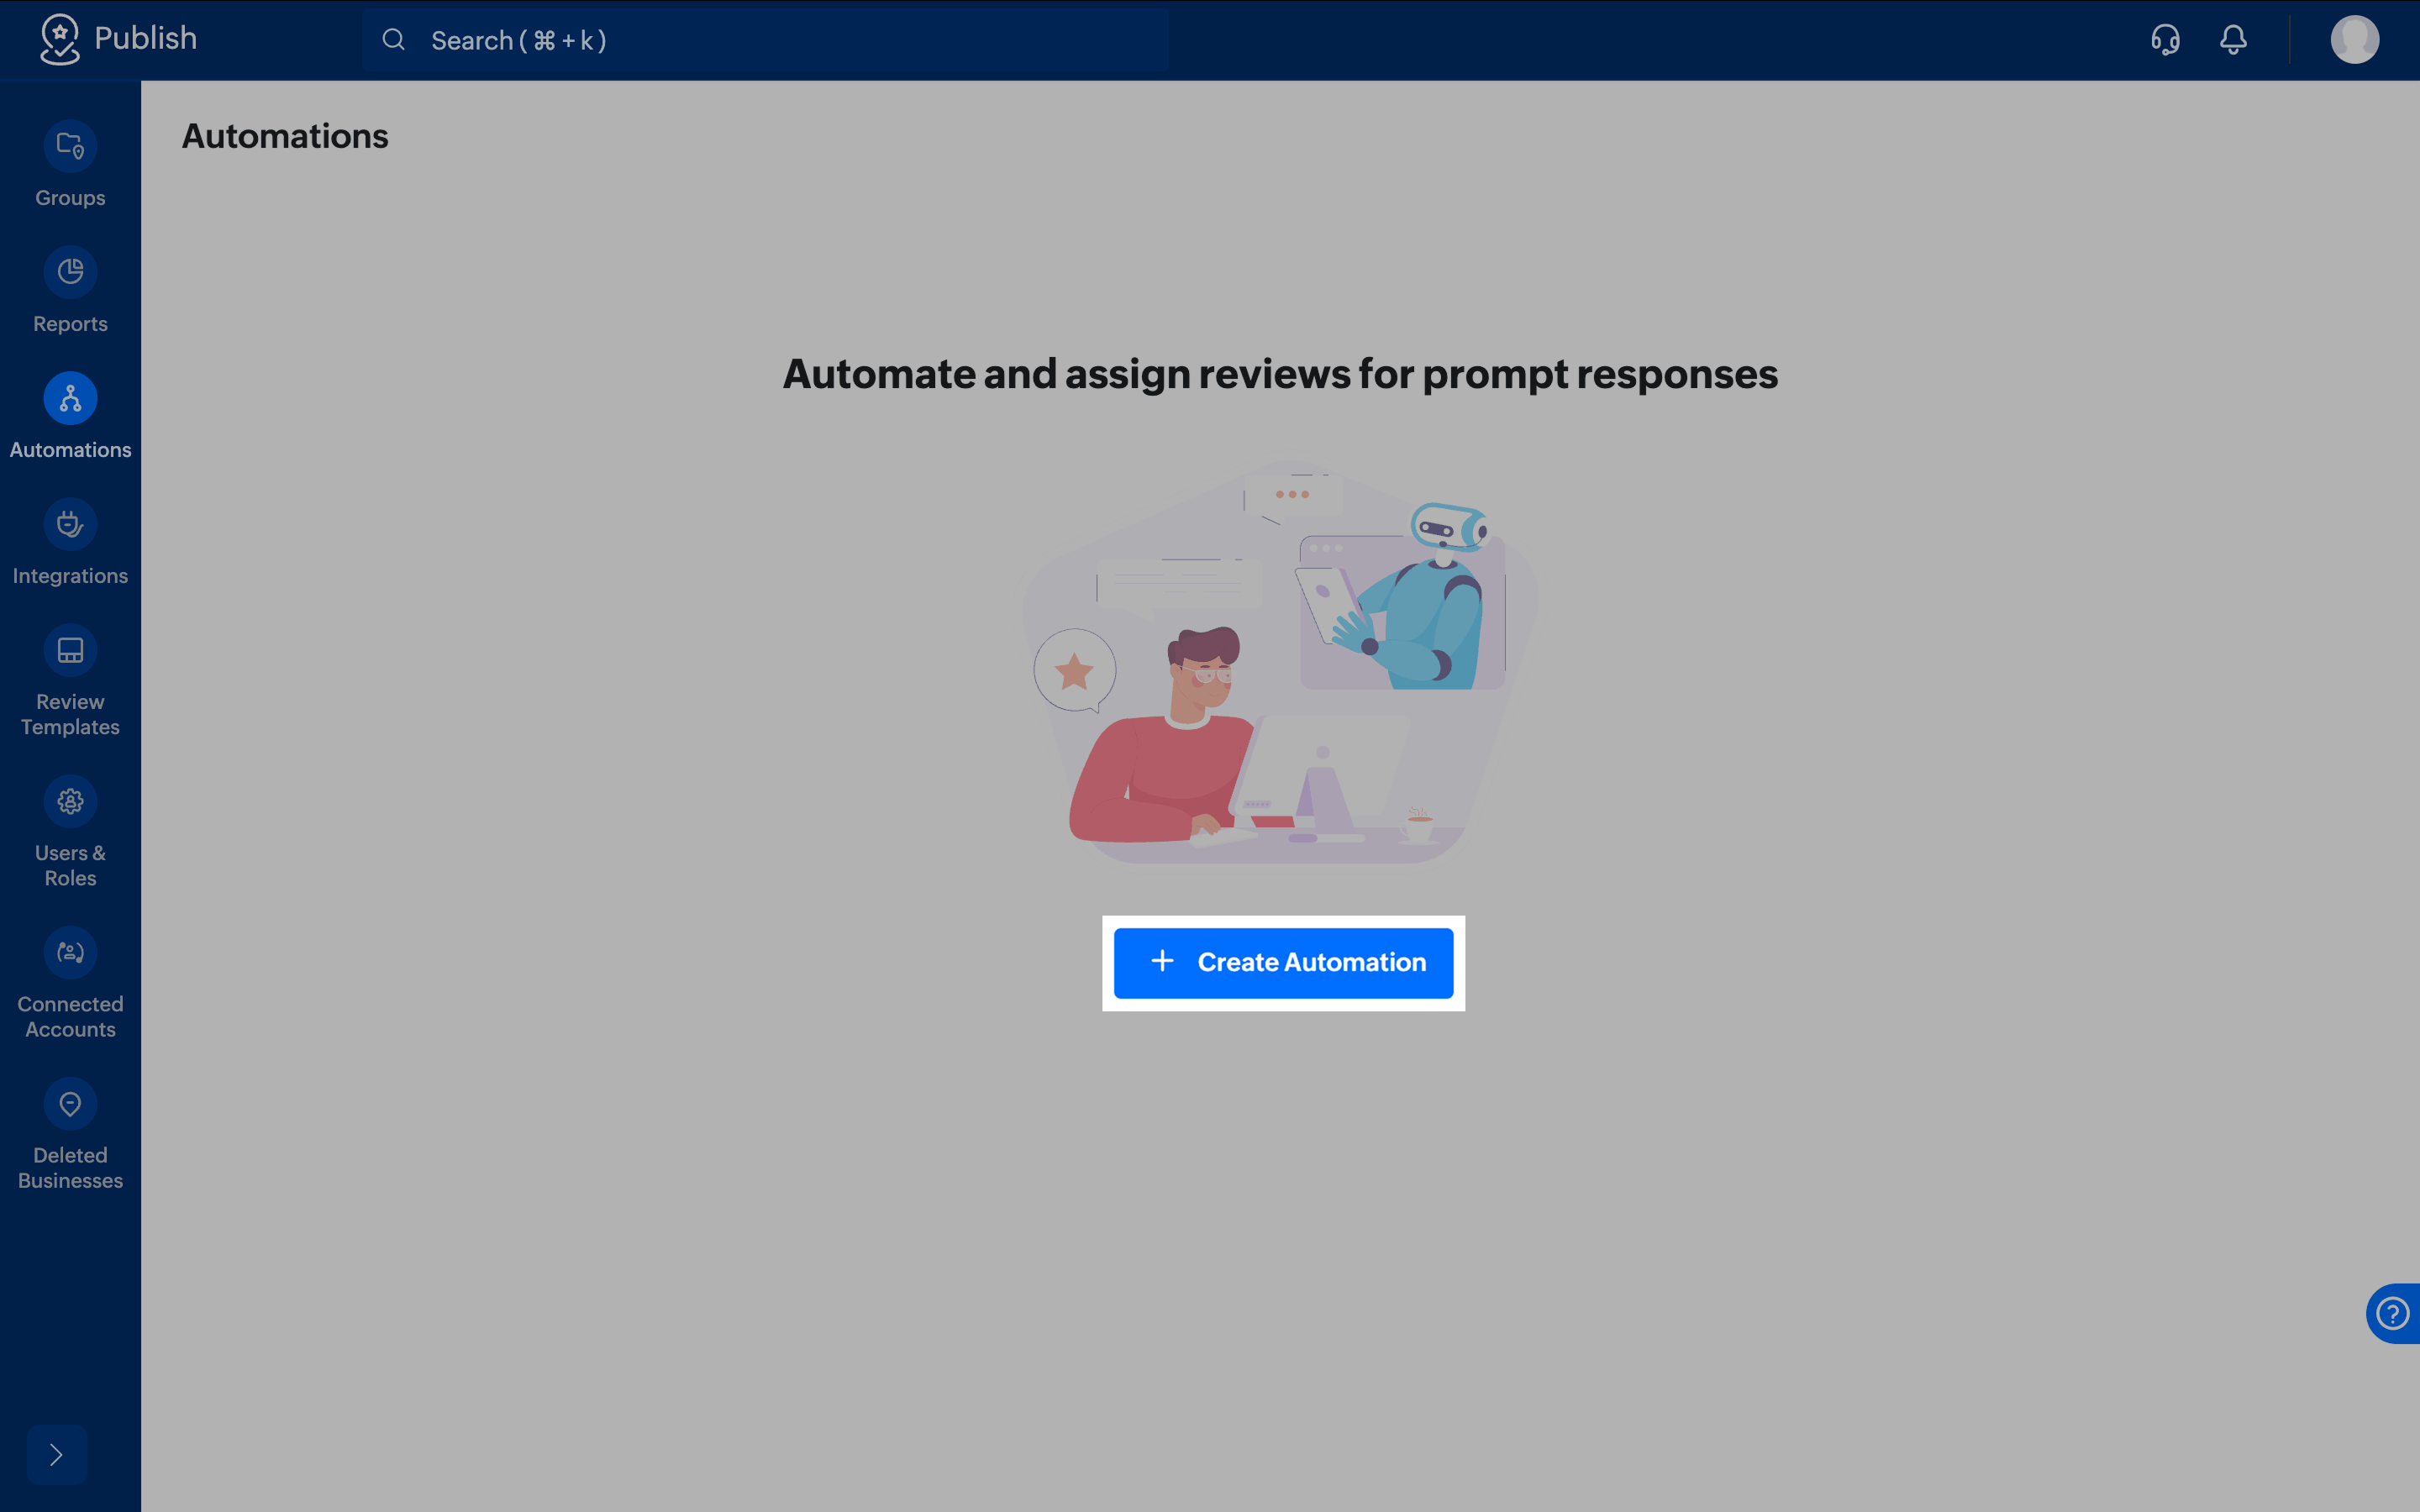Click the user profile avatar
This screenshot has height=1512, width=2420.
point(2354,40)
